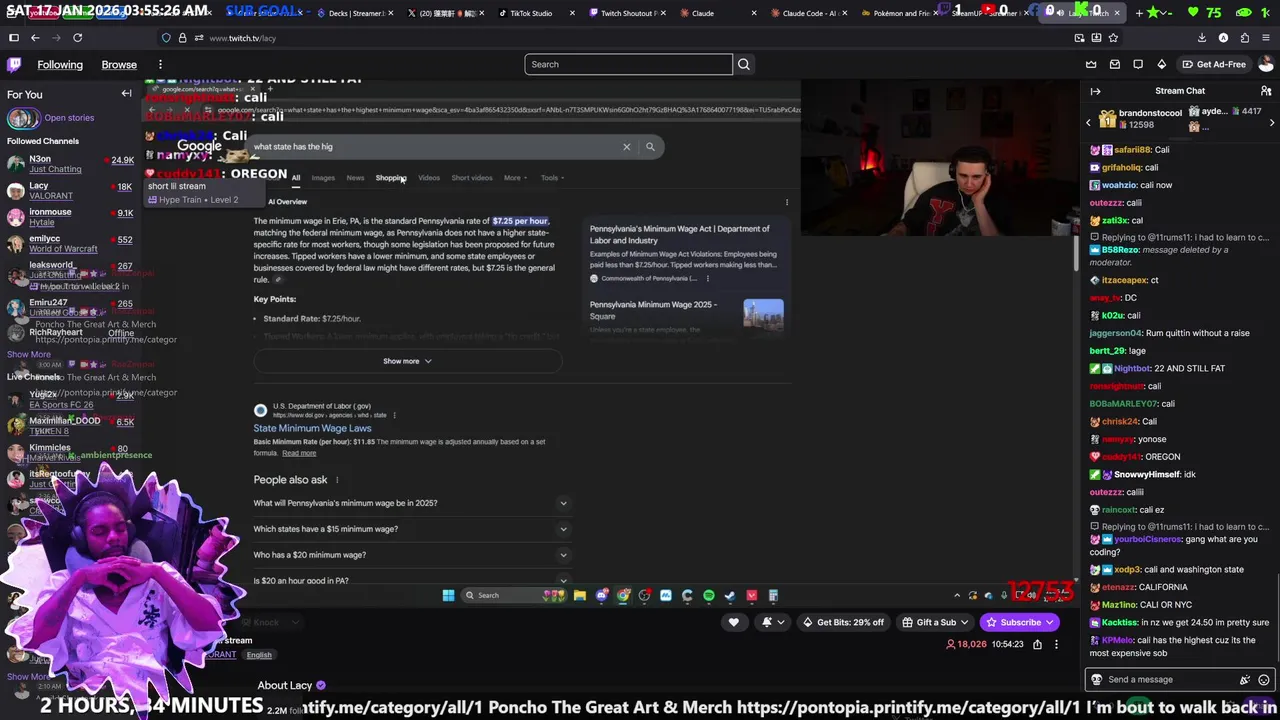The width and height of the screenshot is (1280, 720).
Task: Open the chat emote picker smiley
Action: [1265, 679]
